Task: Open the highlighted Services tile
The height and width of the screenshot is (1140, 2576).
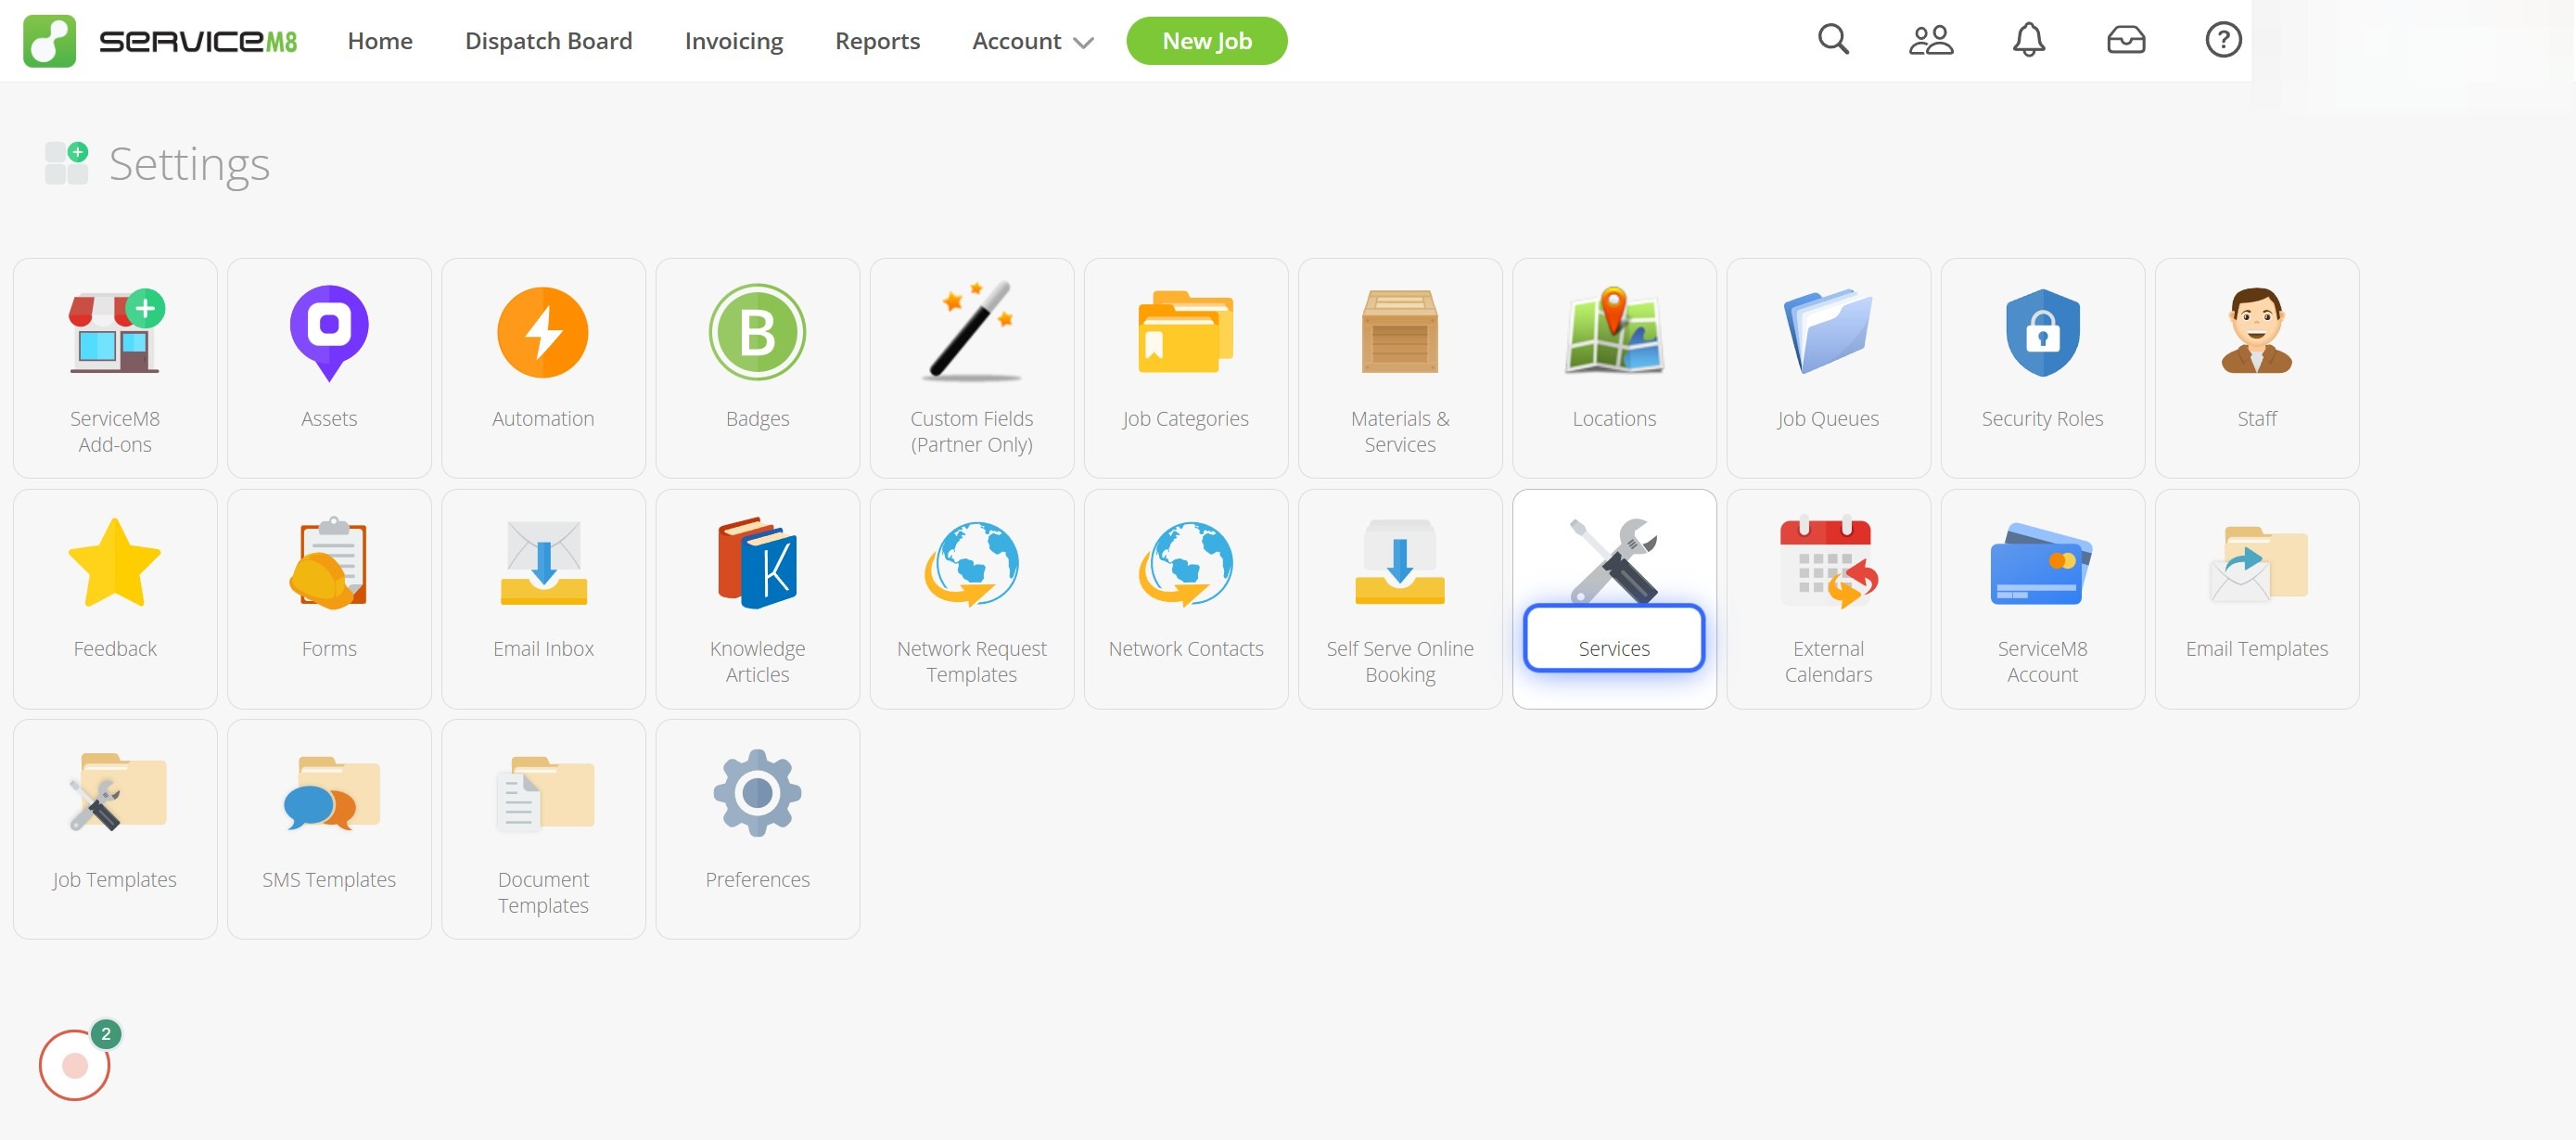Action: click(1613, 598)
